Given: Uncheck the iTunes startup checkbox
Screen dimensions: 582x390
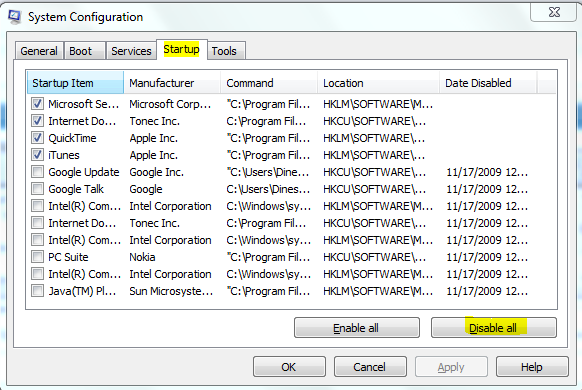Looking at the screenshot, I should [x=37, y=155].
